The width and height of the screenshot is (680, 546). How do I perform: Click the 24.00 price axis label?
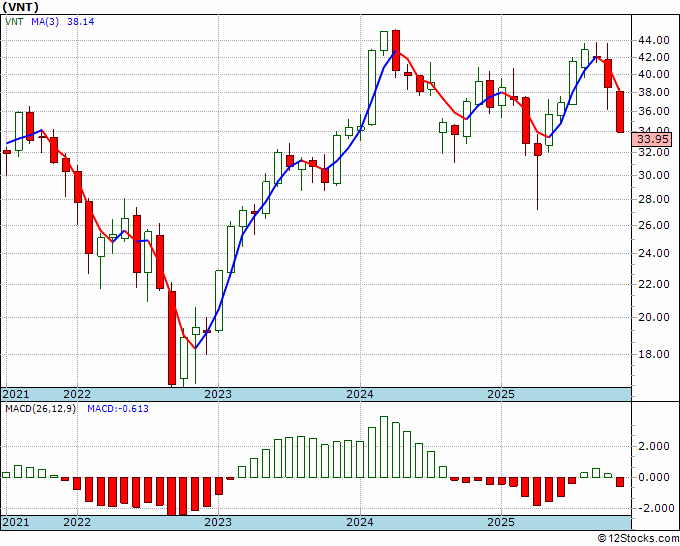click(x=653, y=253)
